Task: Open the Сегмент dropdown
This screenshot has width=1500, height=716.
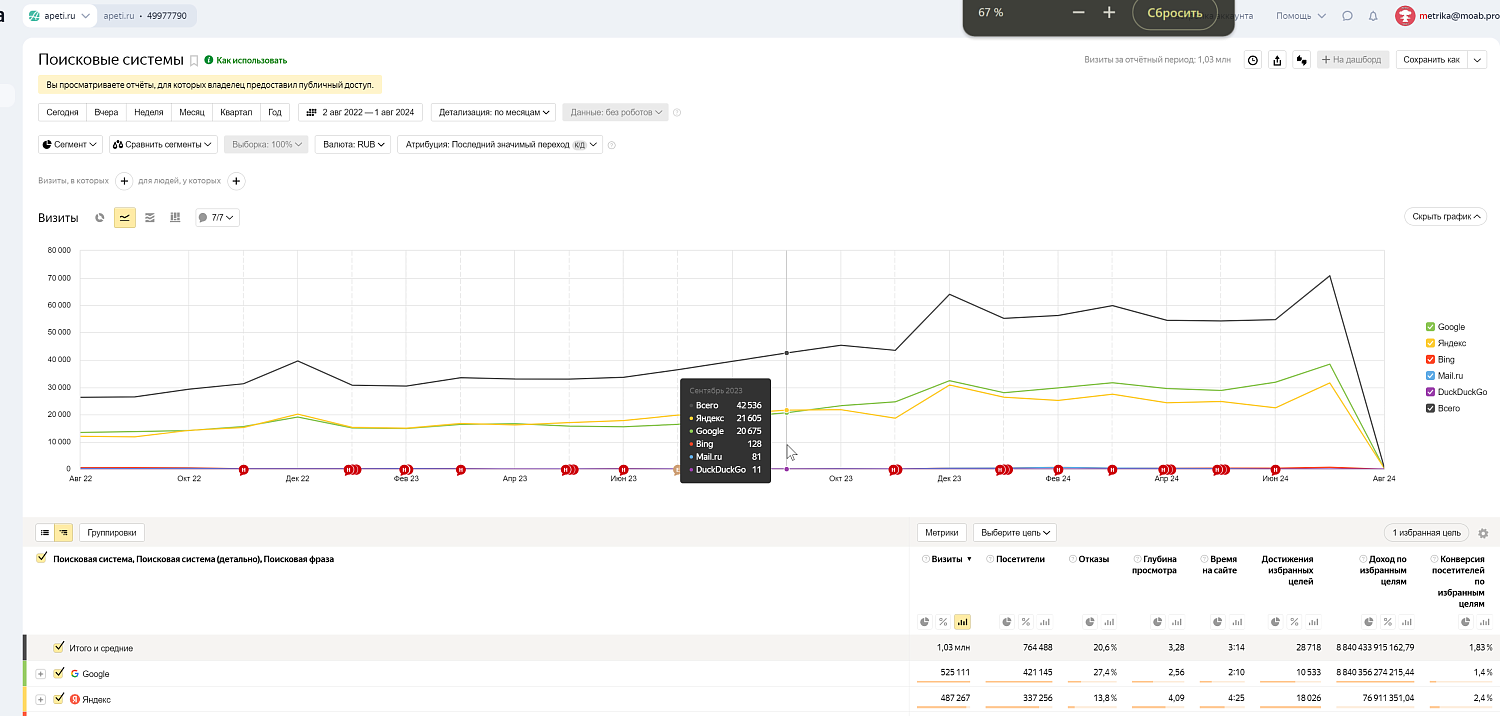Action: [71, 144]
